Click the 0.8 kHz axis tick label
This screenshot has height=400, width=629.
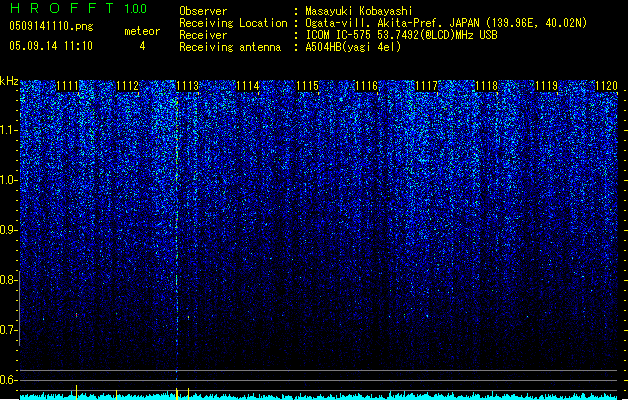(8, 280)
